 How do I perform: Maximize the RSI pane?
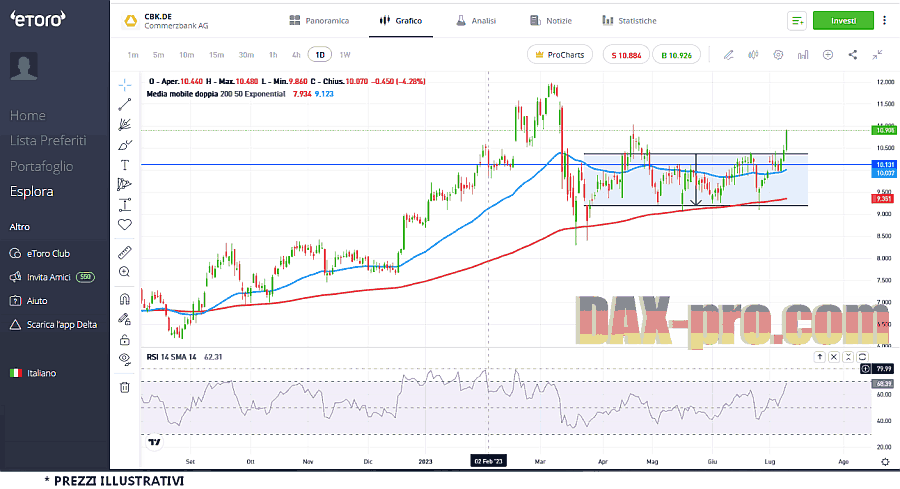pyautogui.click(x=862, y=357)
